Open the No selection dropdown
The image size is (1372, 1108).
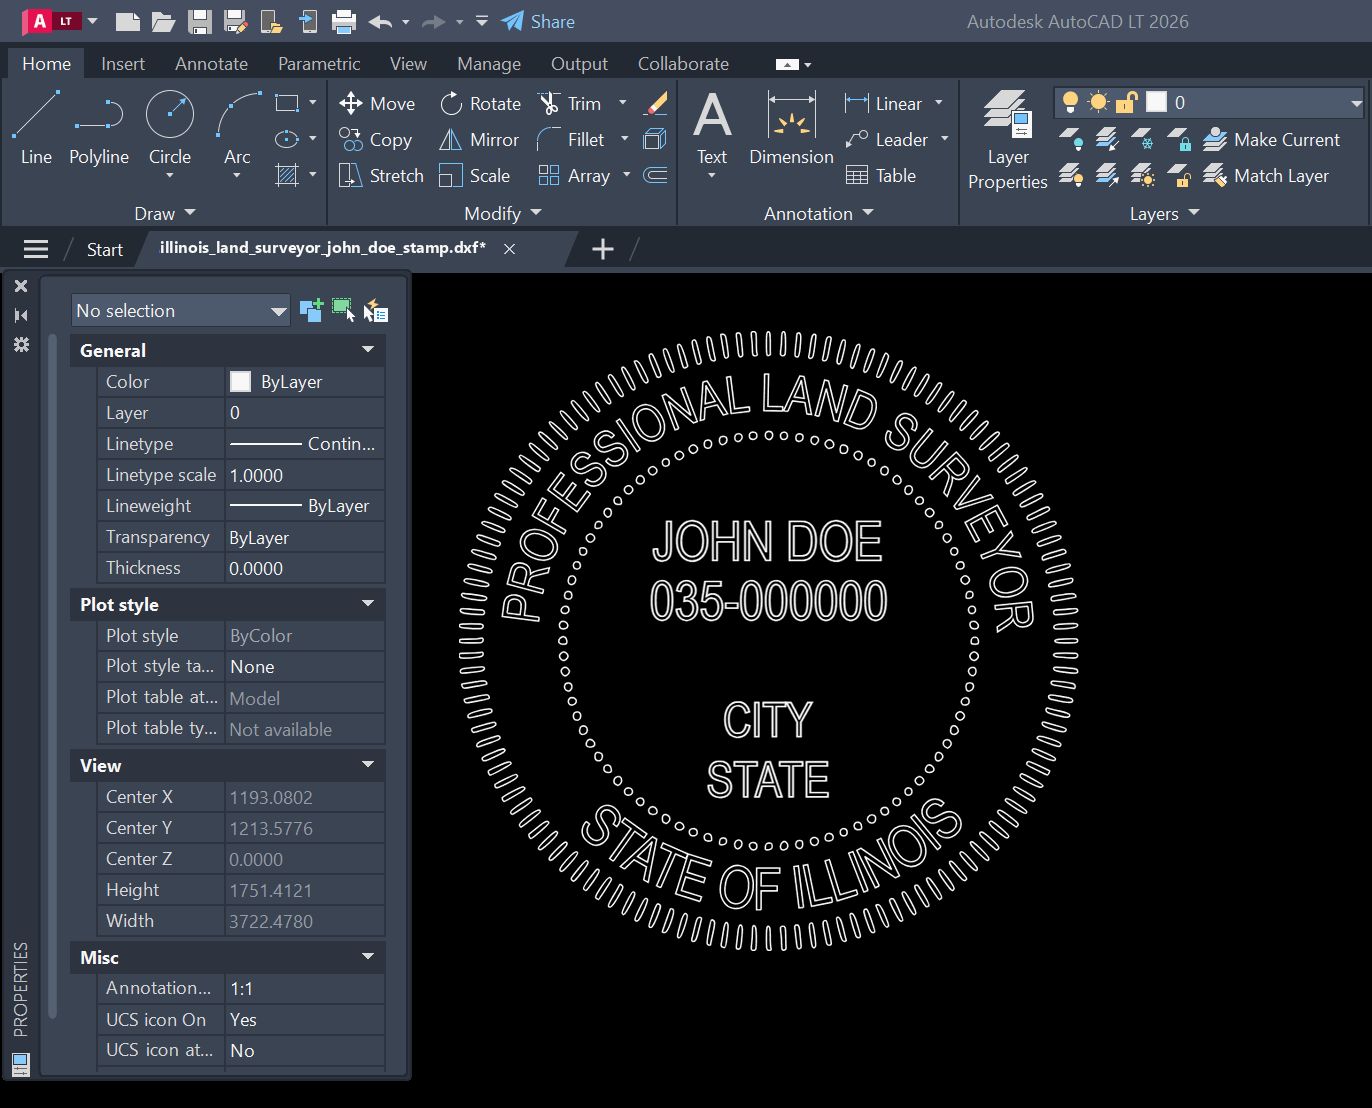point(181,311)
